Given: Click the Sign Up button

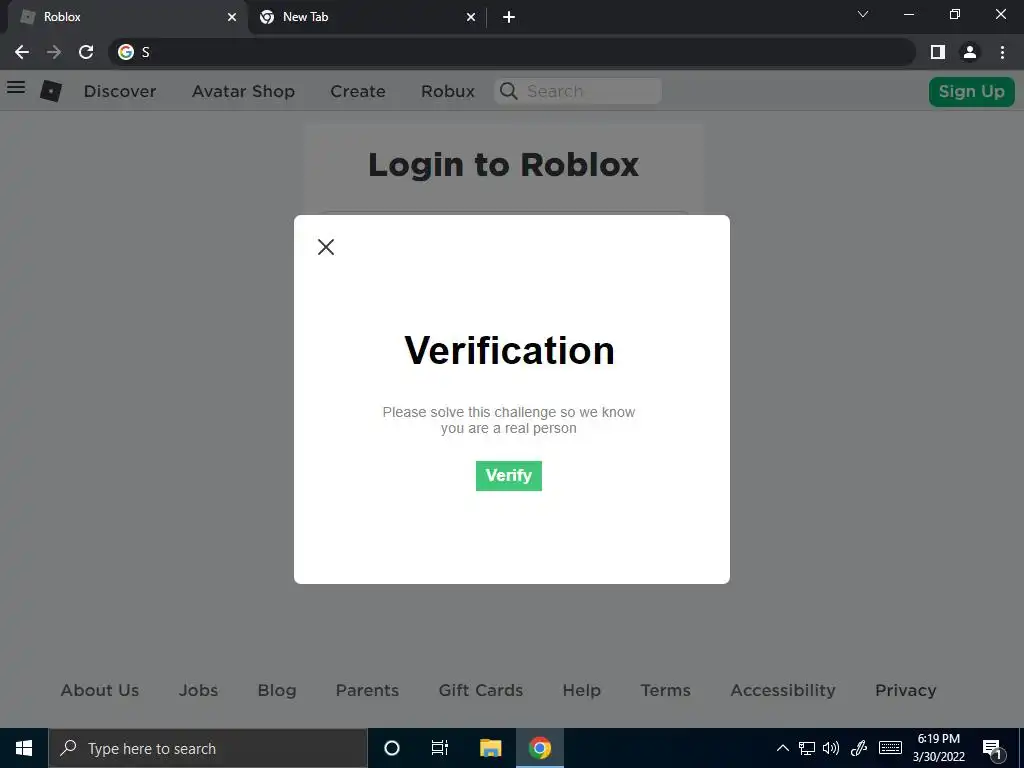Looking at the screenshot, I should click(972, 91).
